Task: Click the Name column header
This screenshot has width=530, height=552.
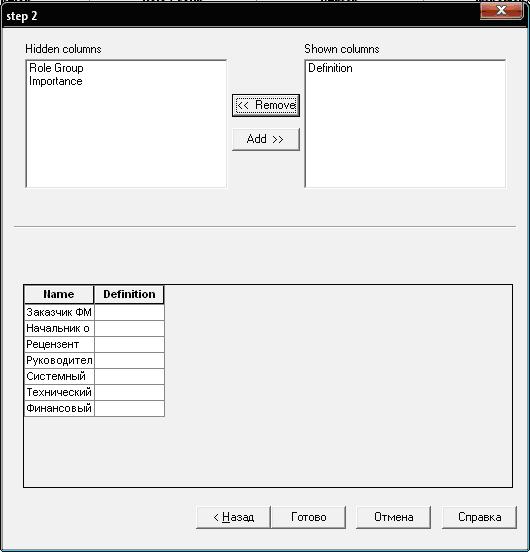Action: click(59, 294)
